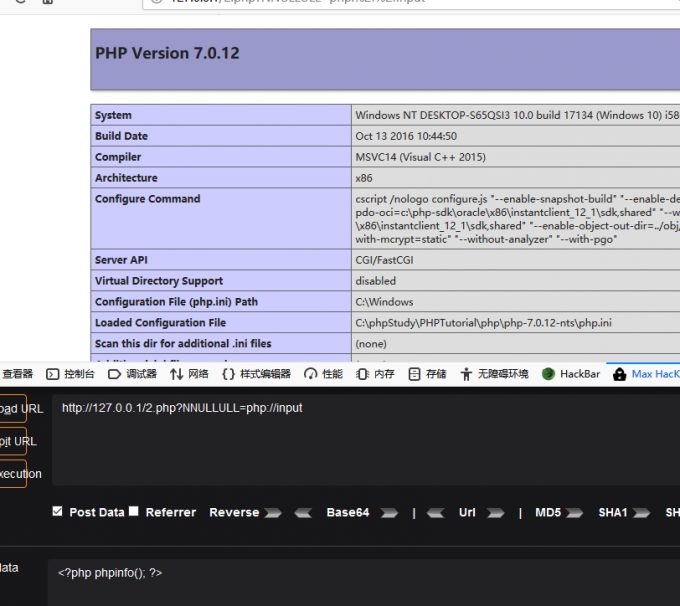Open the Performance (性能) tab
The height and width of the screenshot is (606, 680).
[324, 374]
